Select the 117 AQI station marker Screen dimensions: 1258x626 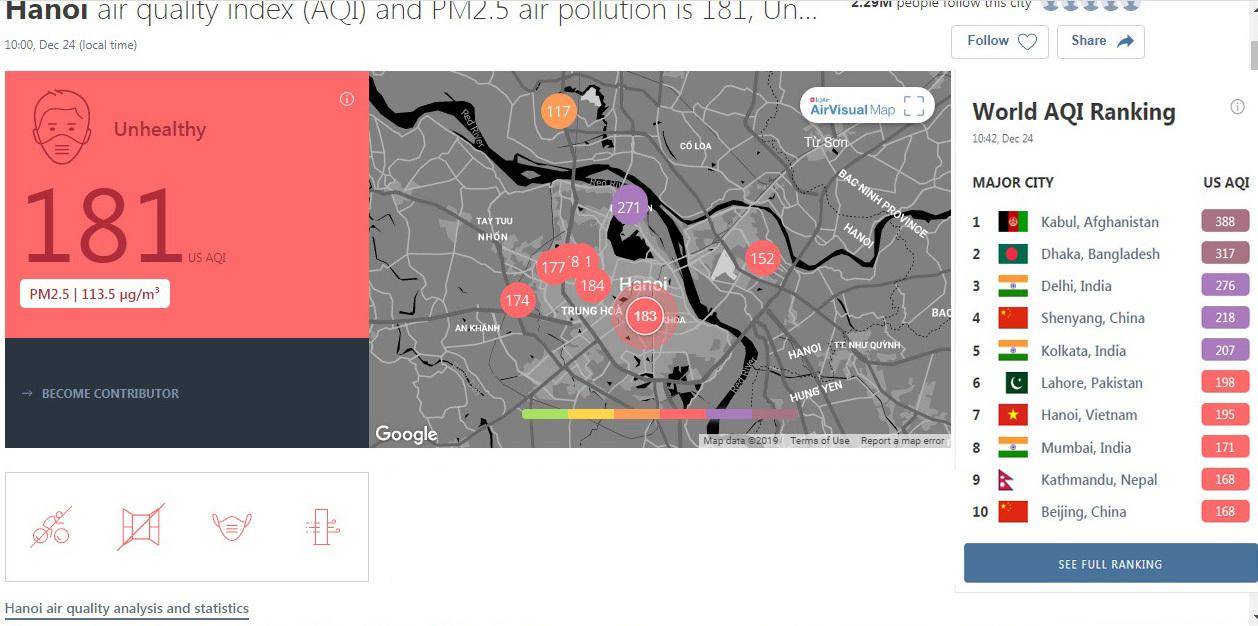tap(558, 111)
